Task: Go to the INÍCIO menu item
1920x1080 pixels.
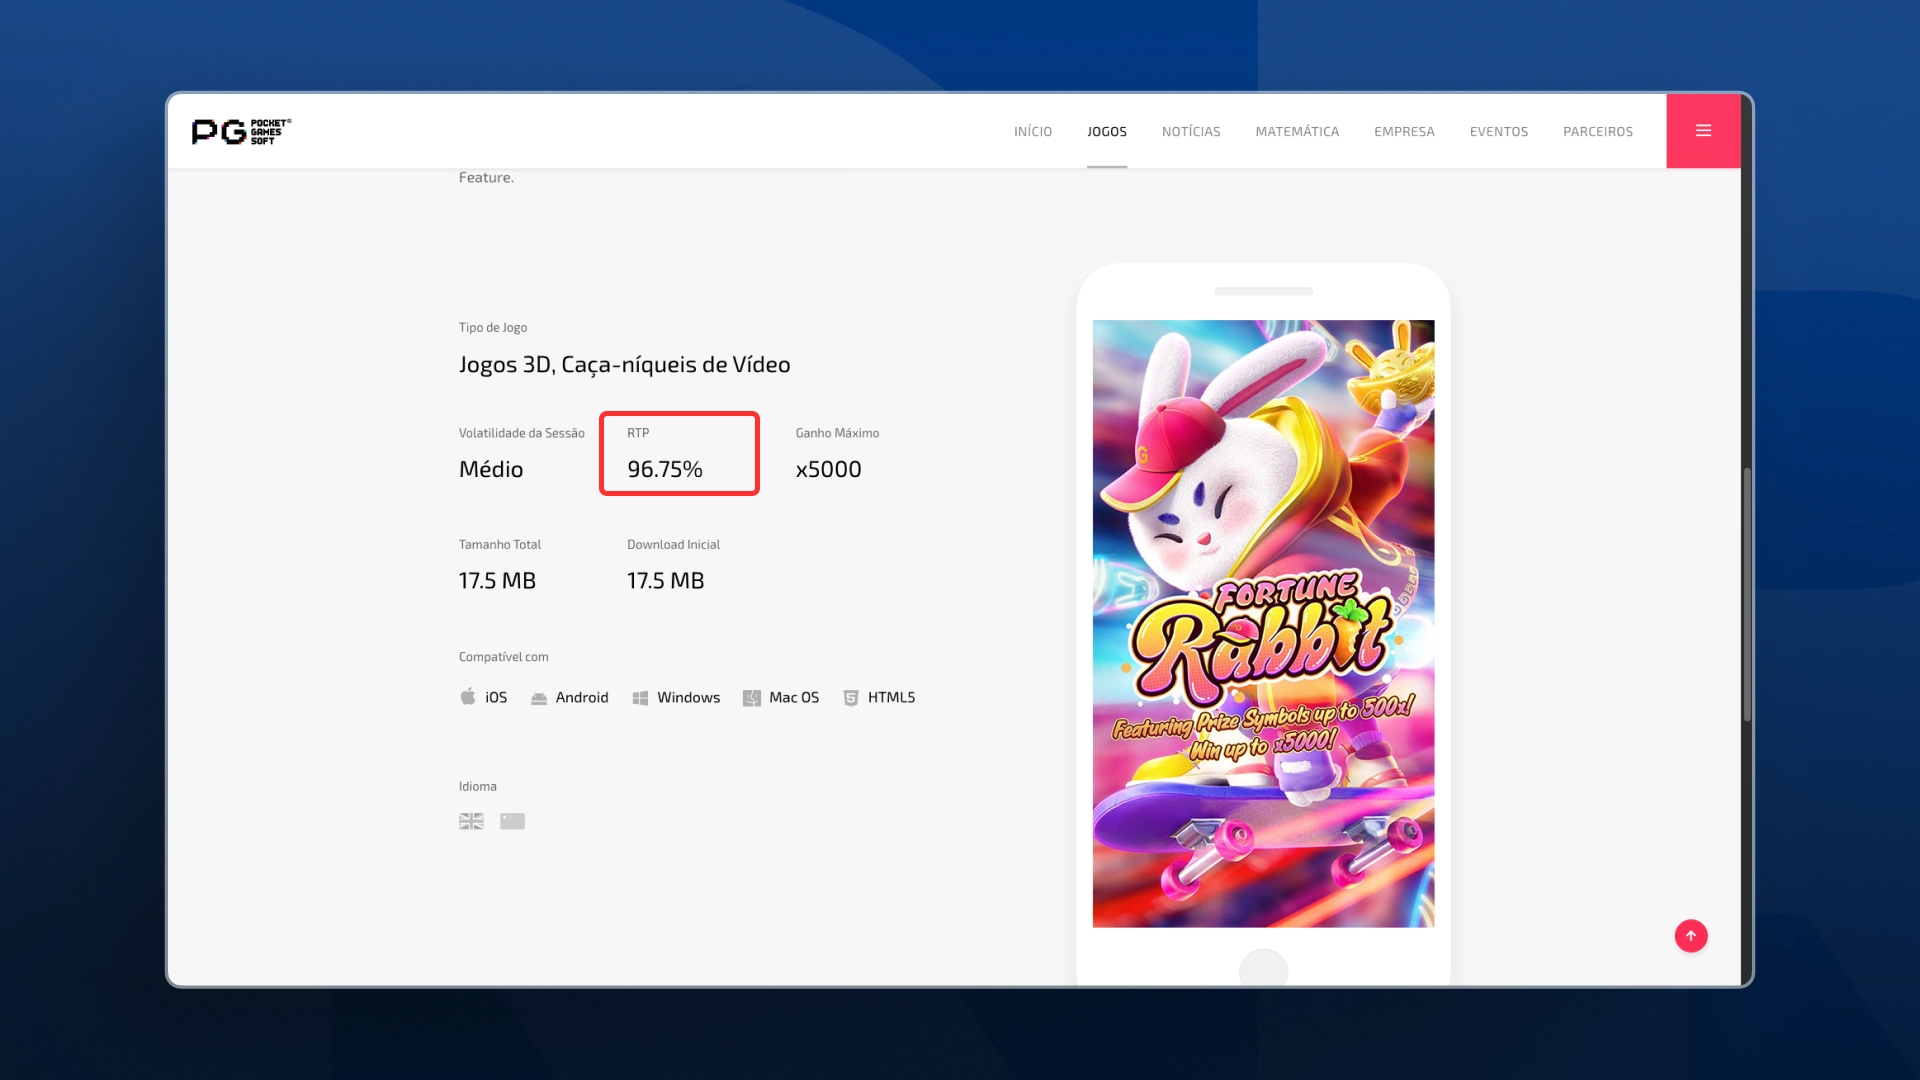Action: pos(1033,132)
